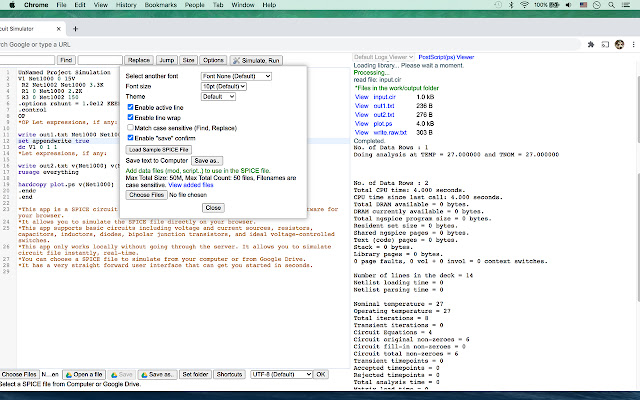Open the File menu

point(61,5)
